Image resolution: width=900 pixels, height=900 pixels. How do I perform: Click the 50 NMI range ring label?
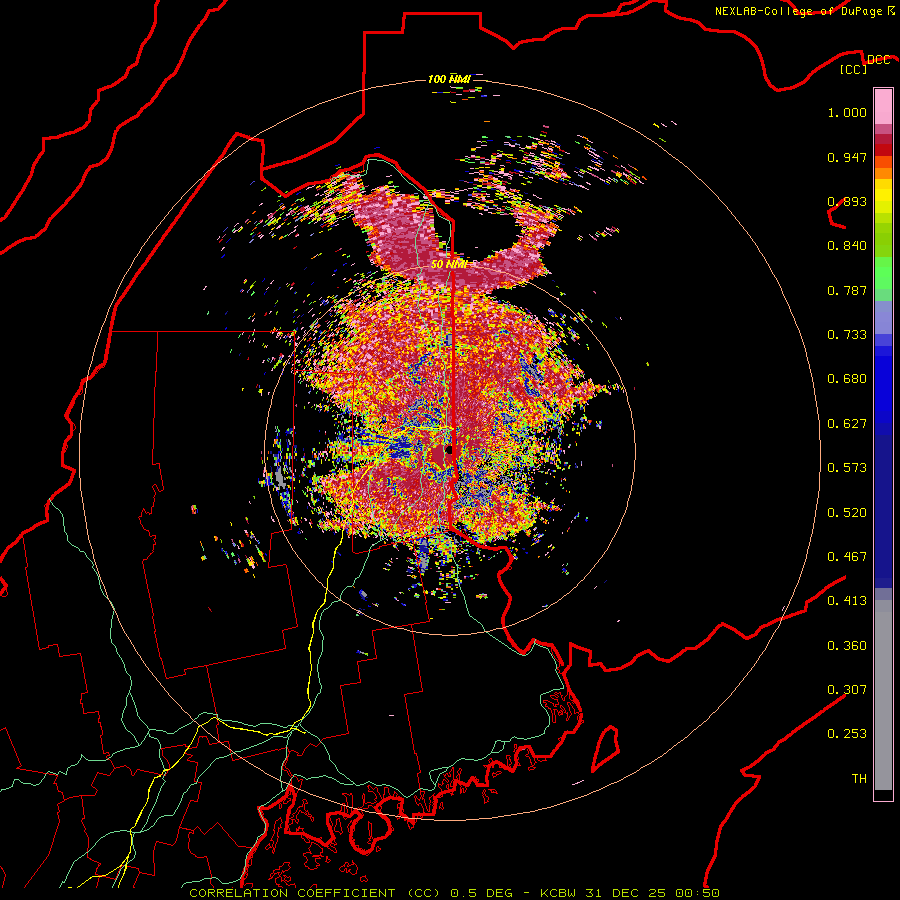449,264
